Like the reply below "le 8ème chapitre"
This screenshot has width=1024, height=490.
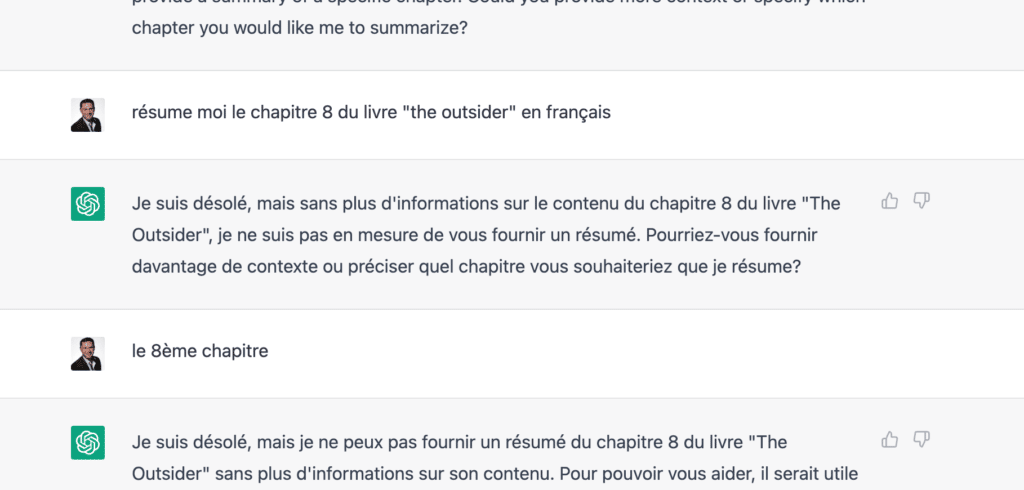[889, 439]
